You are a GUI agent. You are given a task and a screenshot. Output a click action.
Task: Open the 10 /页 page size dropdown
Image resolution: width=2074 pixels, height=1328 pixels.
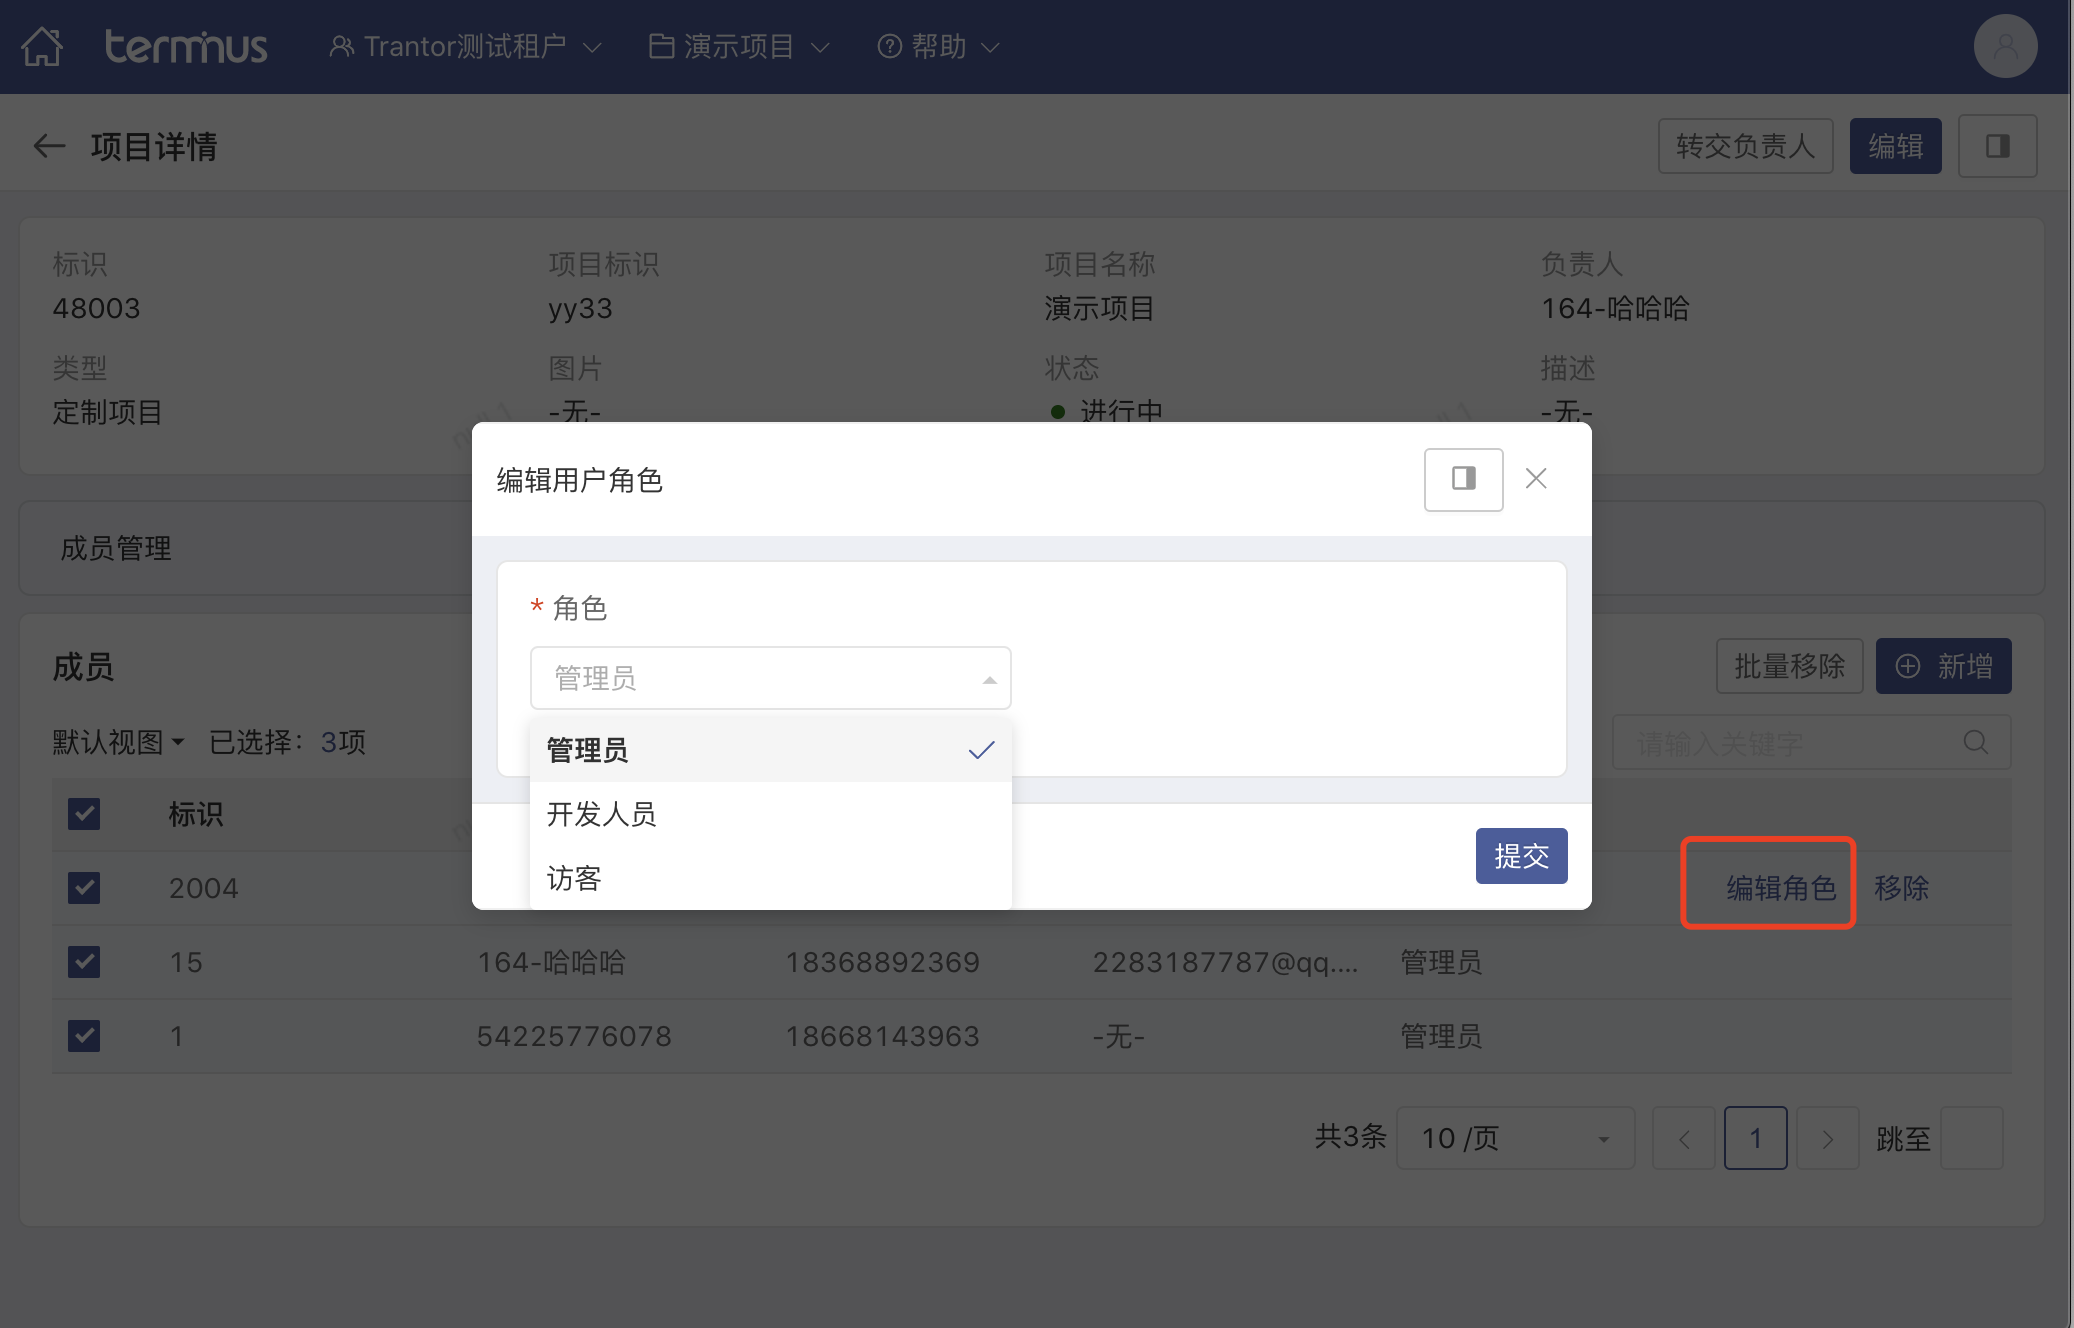point(1515,1138)
